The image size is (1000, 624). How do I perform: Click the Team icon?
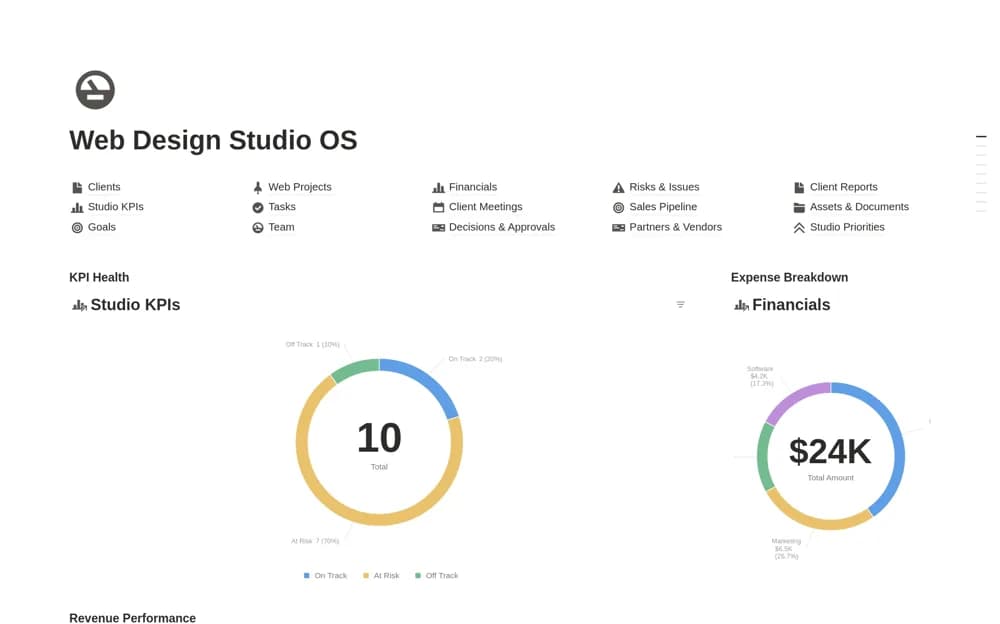coord(258,228)
